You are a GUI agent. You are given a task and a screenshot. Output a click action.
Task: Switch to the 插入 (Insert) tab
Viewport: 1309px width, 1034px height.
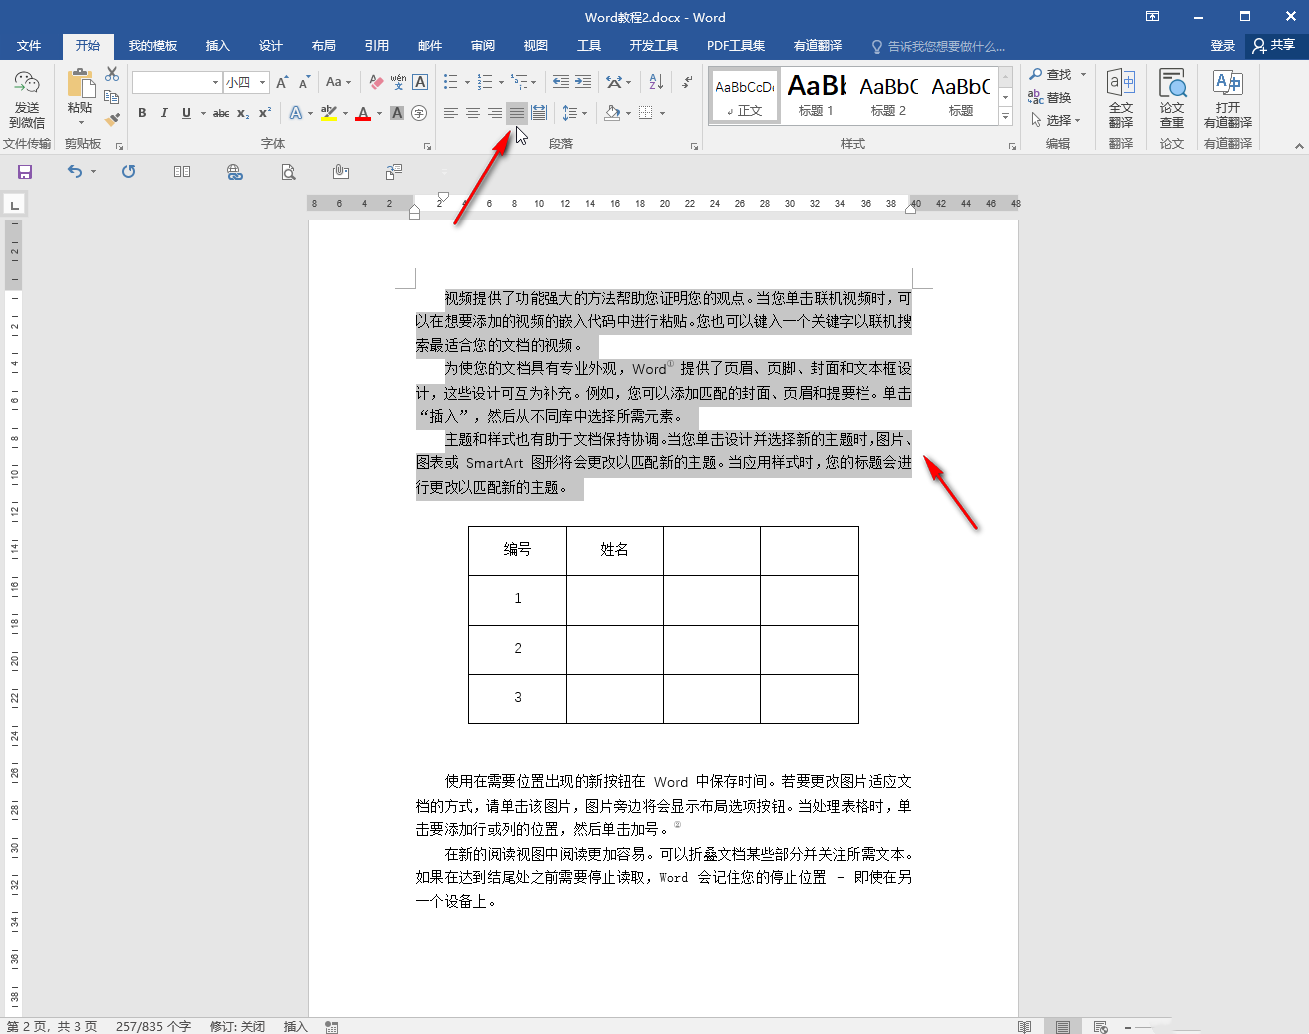pos(217,46)
